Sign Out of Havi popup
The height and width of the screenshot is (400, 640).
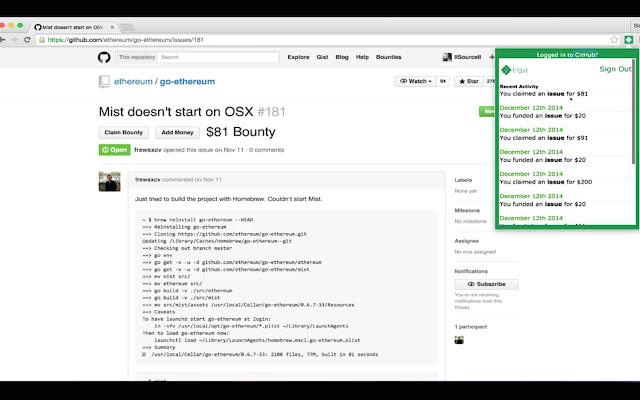(x=615, y=69)
